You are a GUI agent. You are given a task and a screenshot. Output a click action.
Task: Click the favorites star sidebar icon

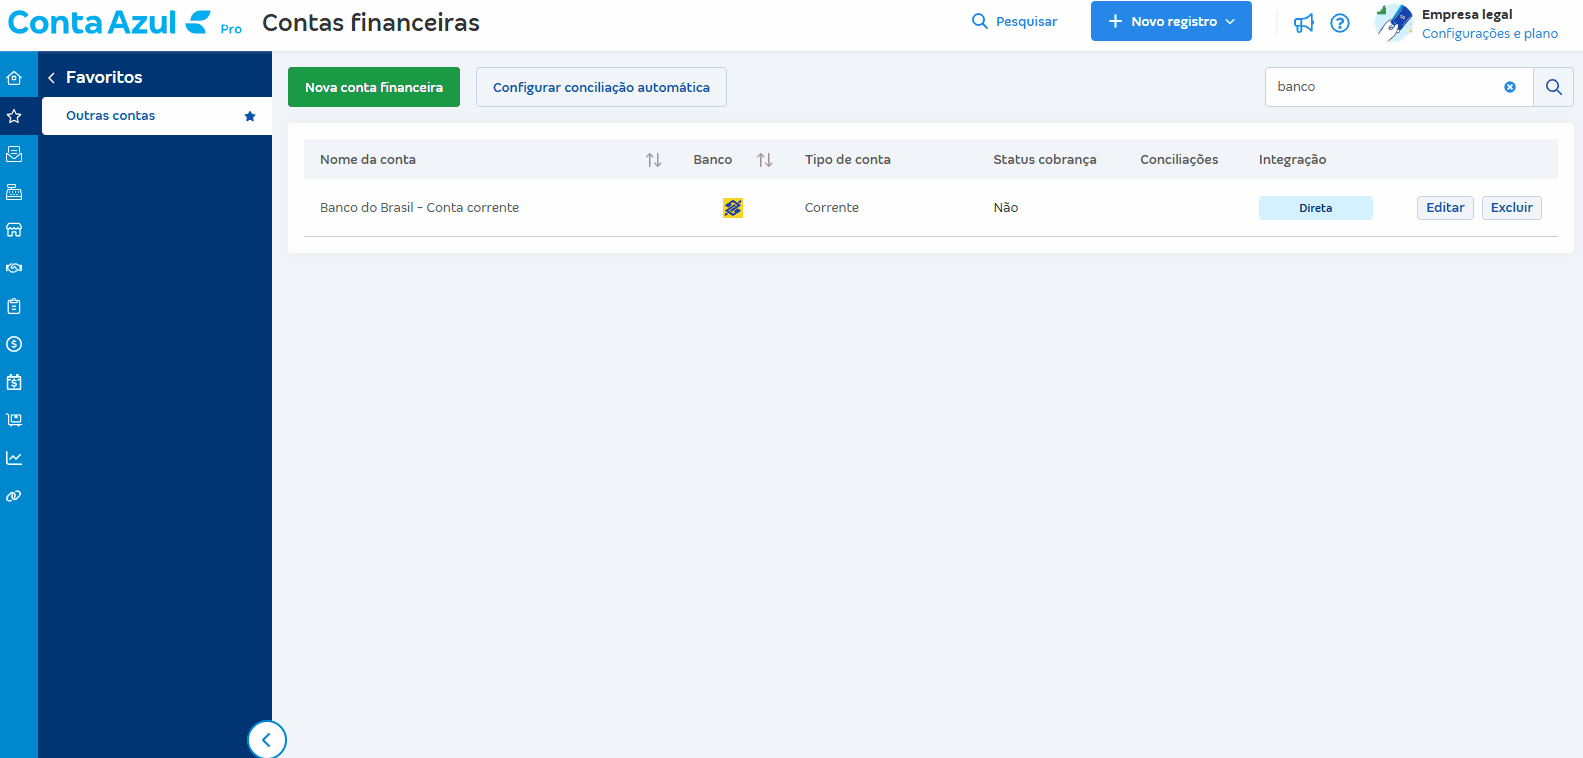pyautogui.click(x=14, y=116)
